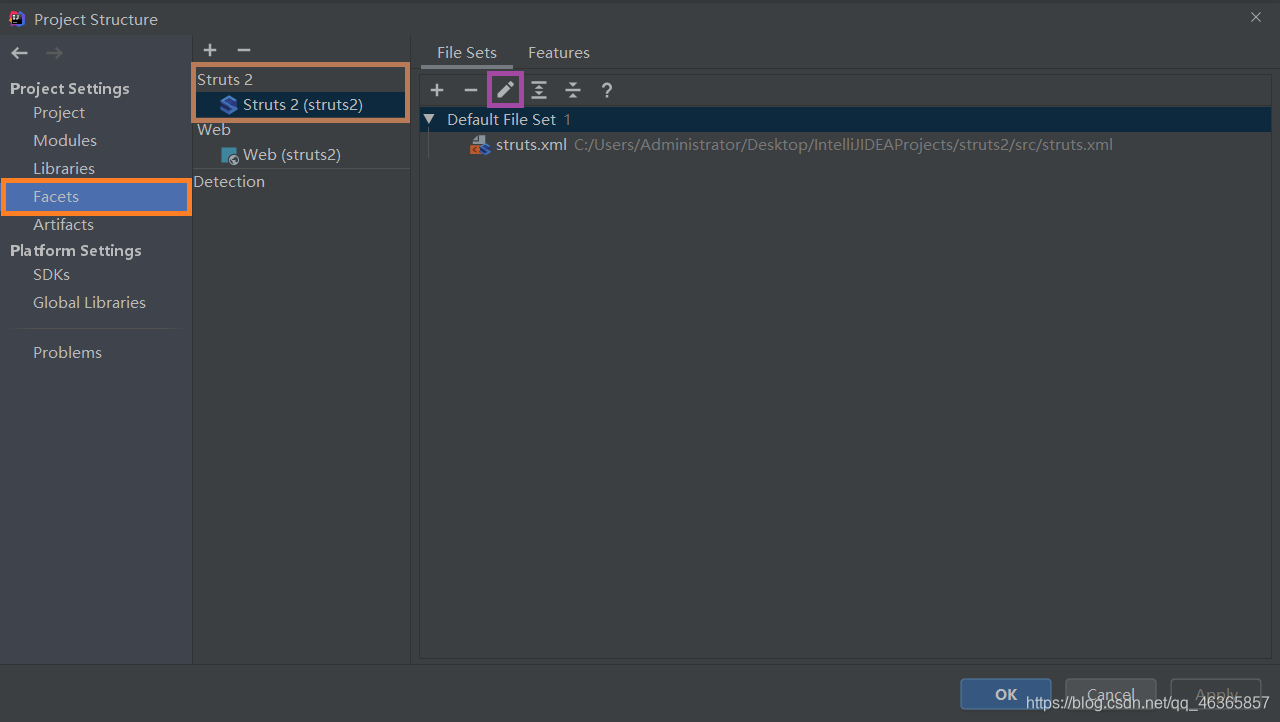Open the Project settings page
Image resolution: width=1280 pixels, height=722 pixels.
59,113
